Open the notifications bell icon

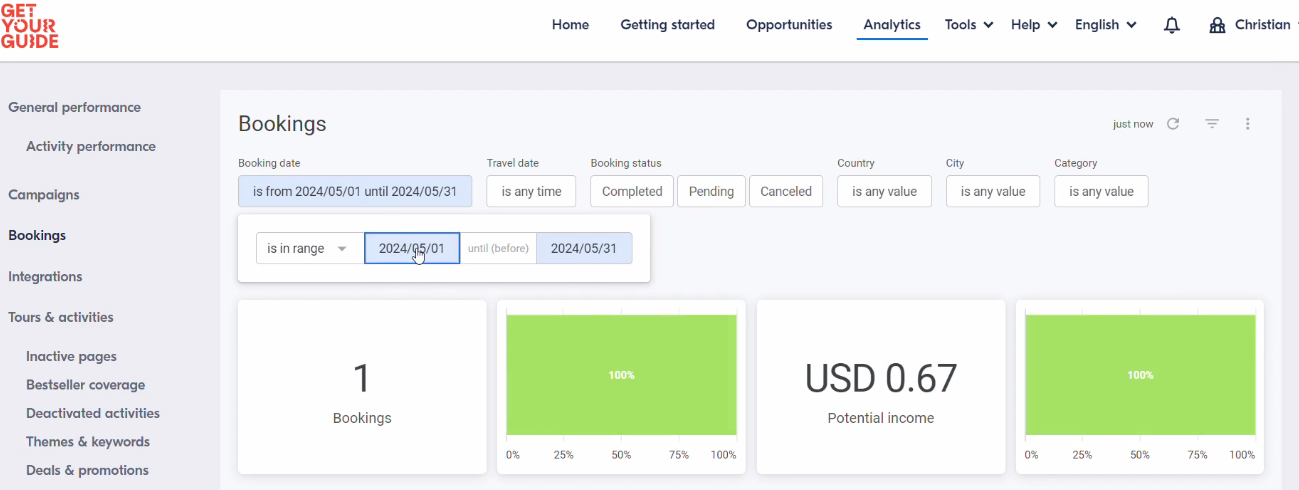(1172, 25)
